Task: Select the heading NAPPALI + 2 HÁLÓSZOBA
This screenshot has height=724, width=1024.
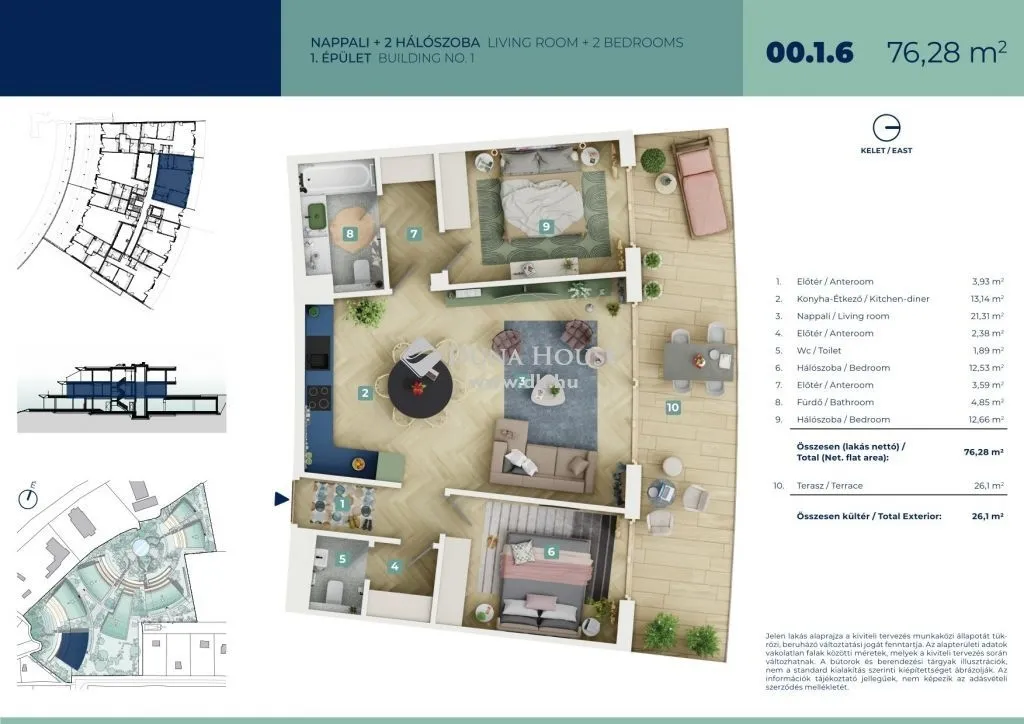Action: tap(395, 42)
